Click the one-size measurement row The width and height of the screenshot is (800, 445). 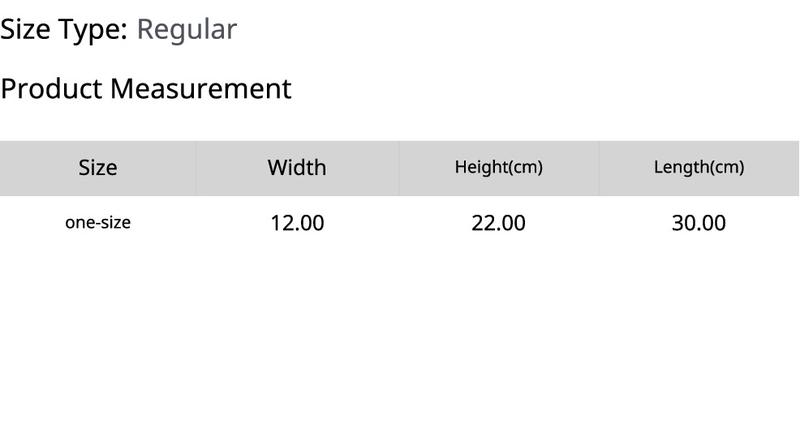coord(399,223)
